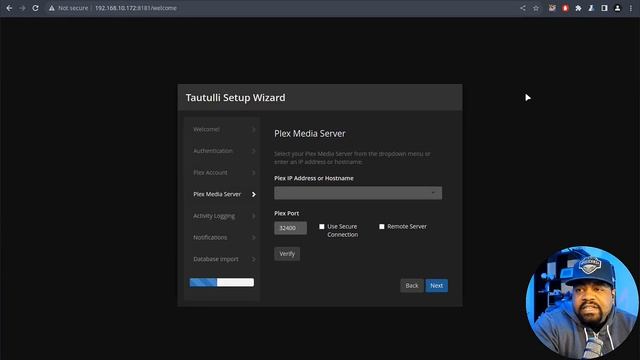Click the chevron beside Plex Media Server
The image size is (640, 360).
click(253, 194)
